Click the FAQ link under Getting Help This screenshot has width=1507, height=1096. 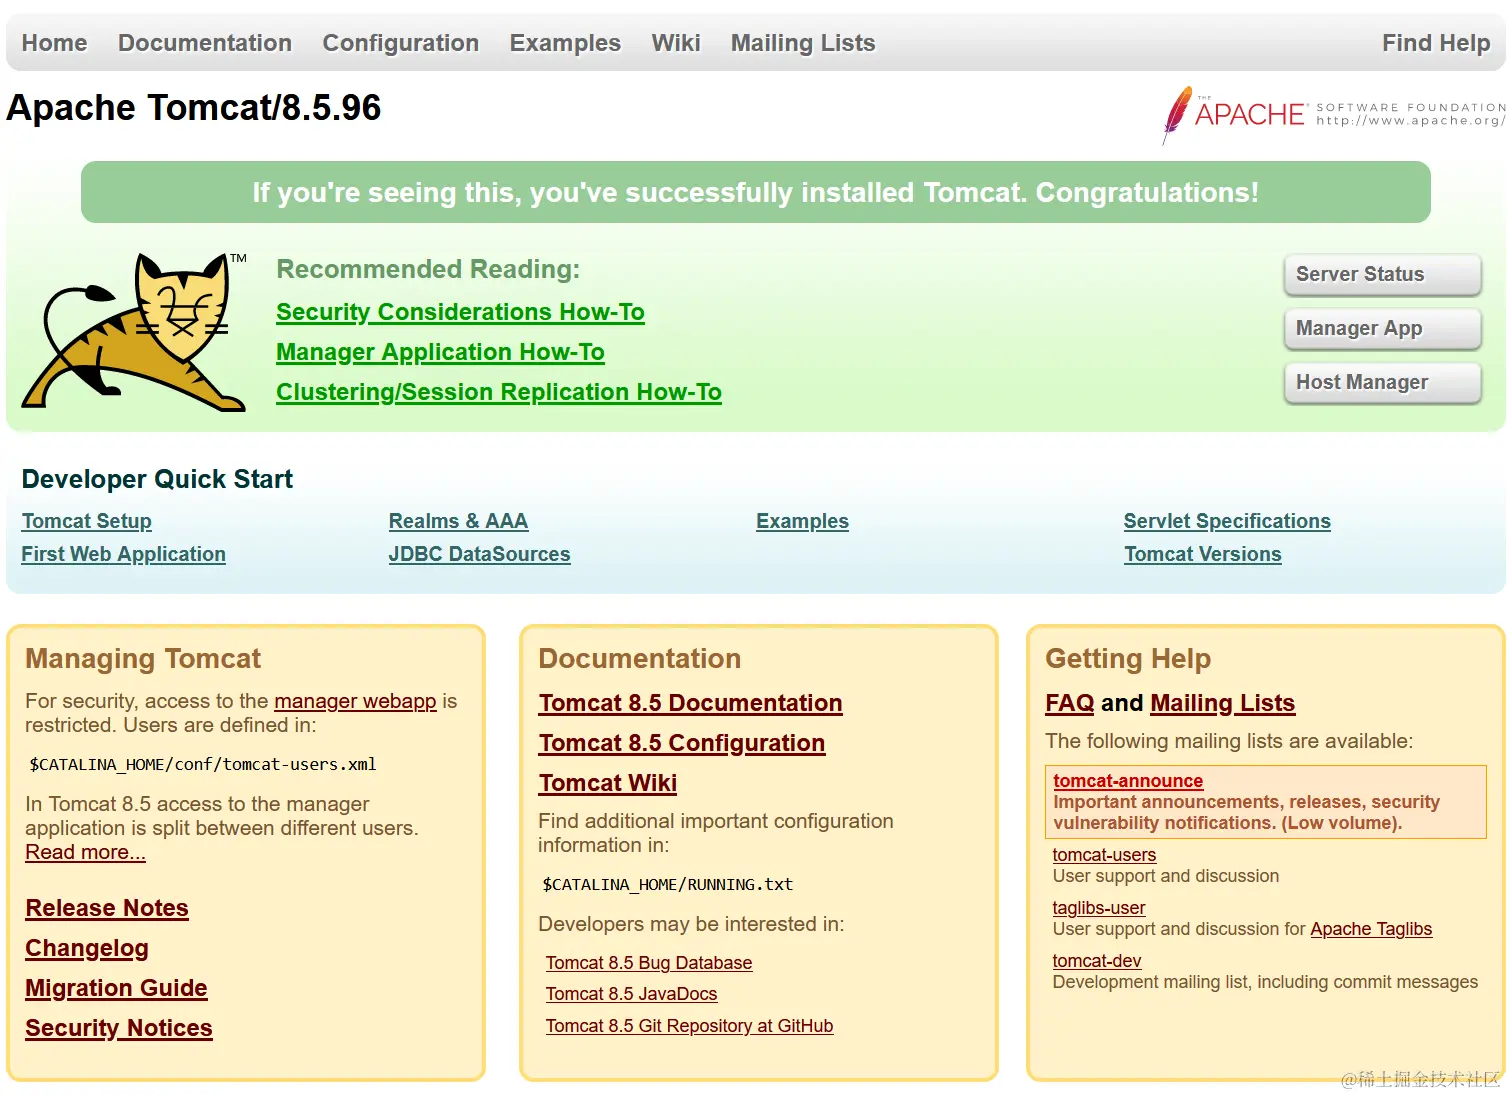pos(1070,703)
